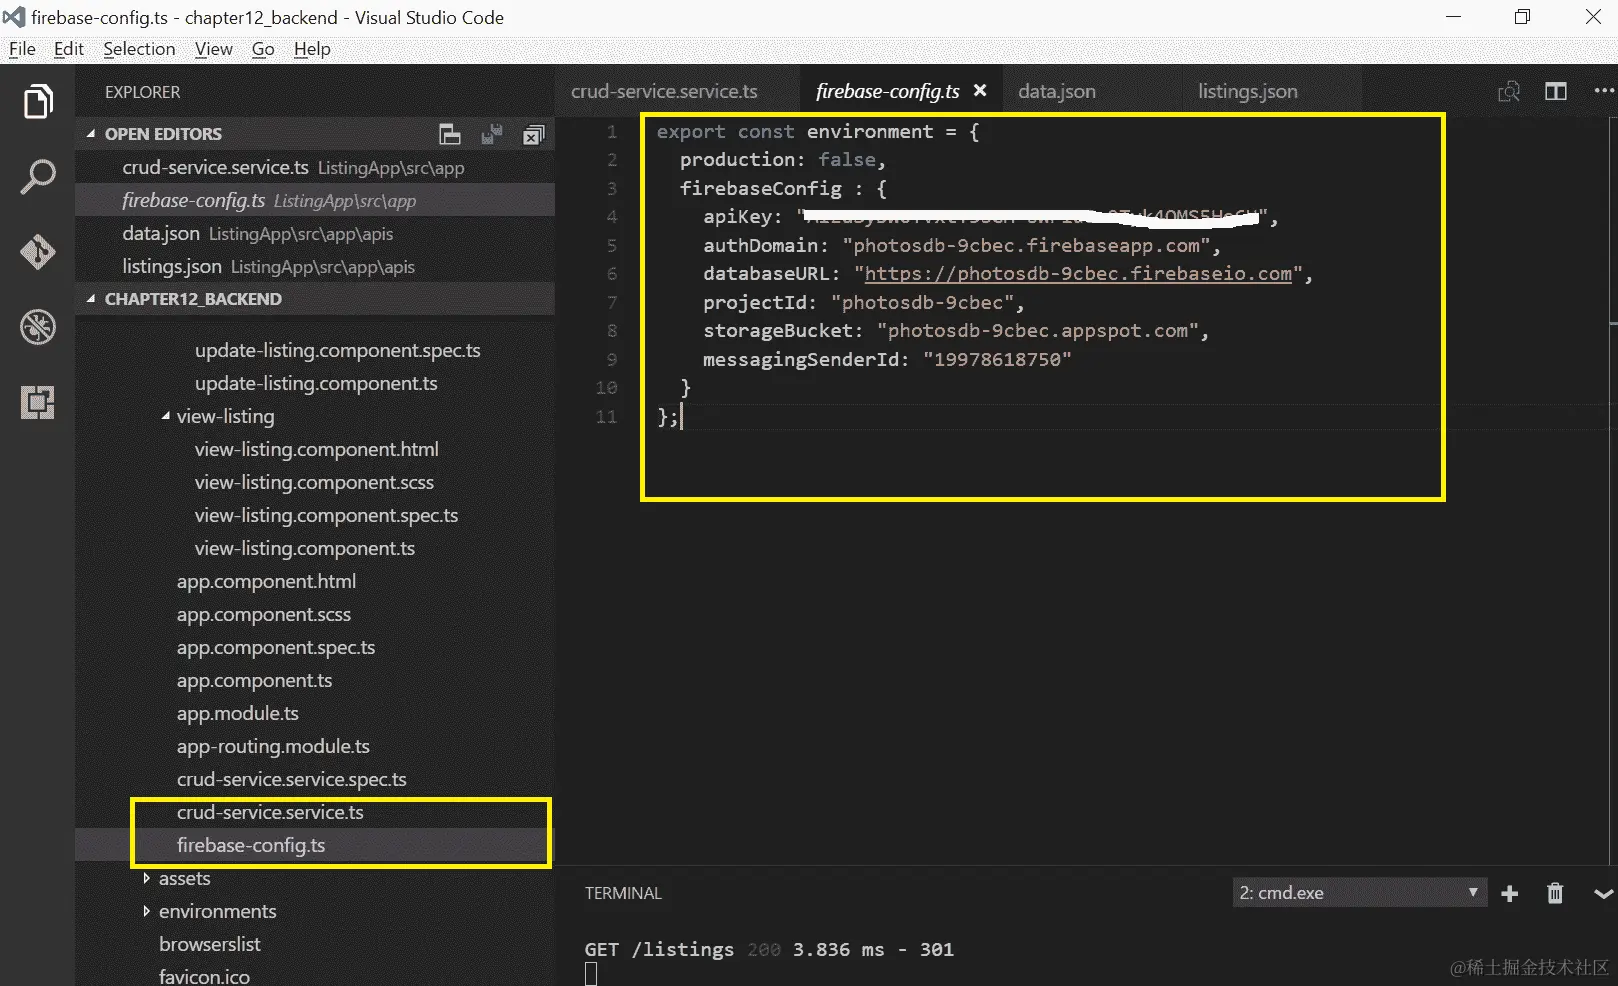
Task: Open app-routing.module.ts in file tree
Action: [x=273, y=746]
